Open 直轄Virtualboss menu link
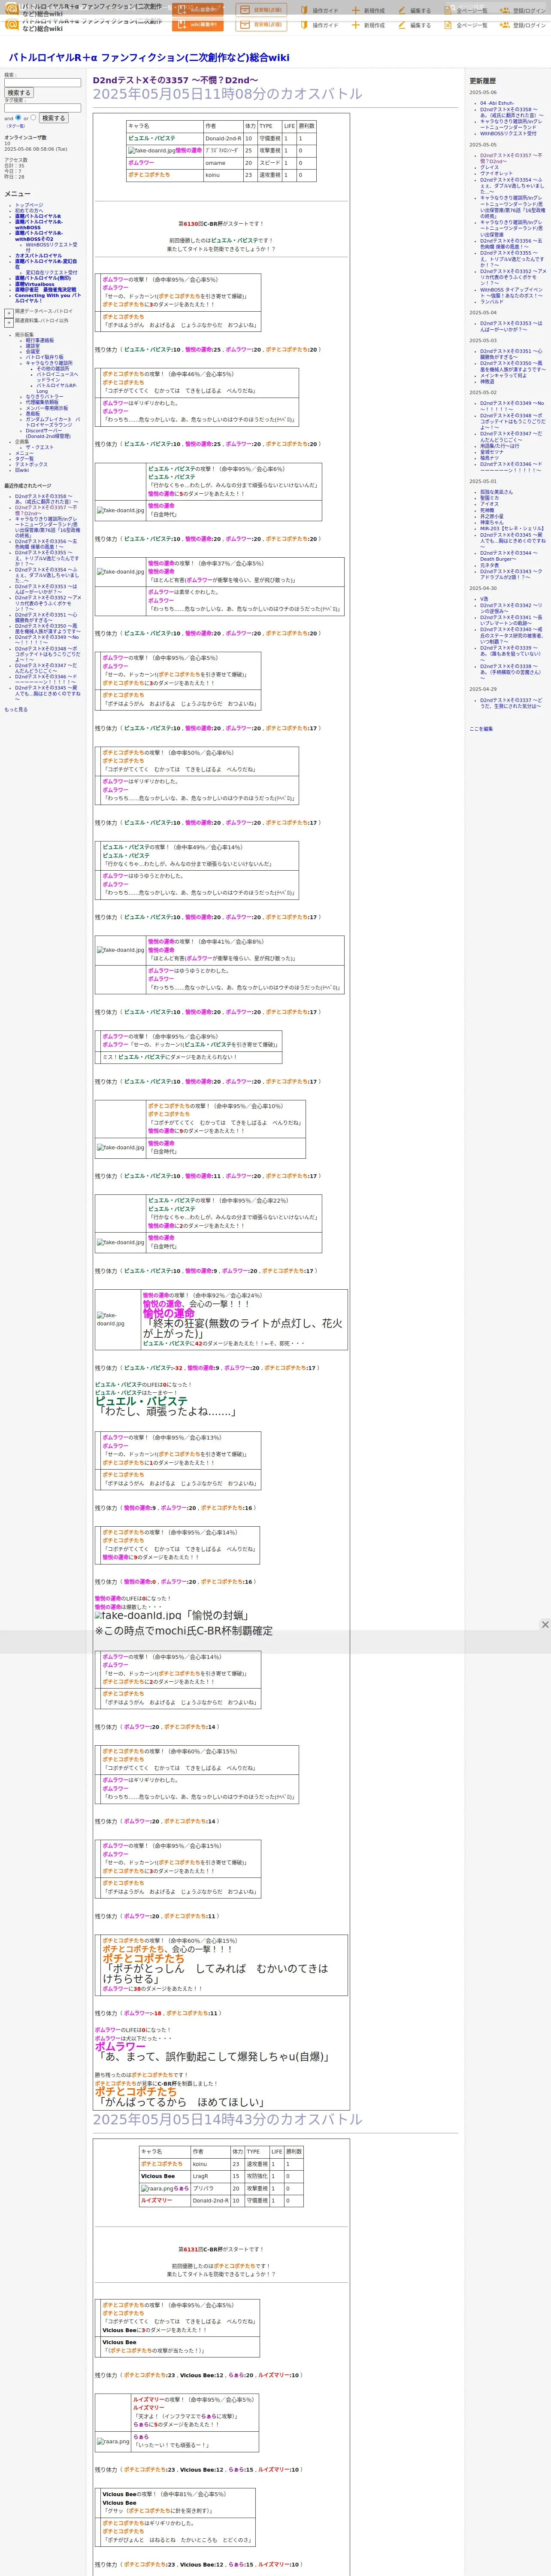Viewport: 551px width, 2576px height. (x=35, y=284)
